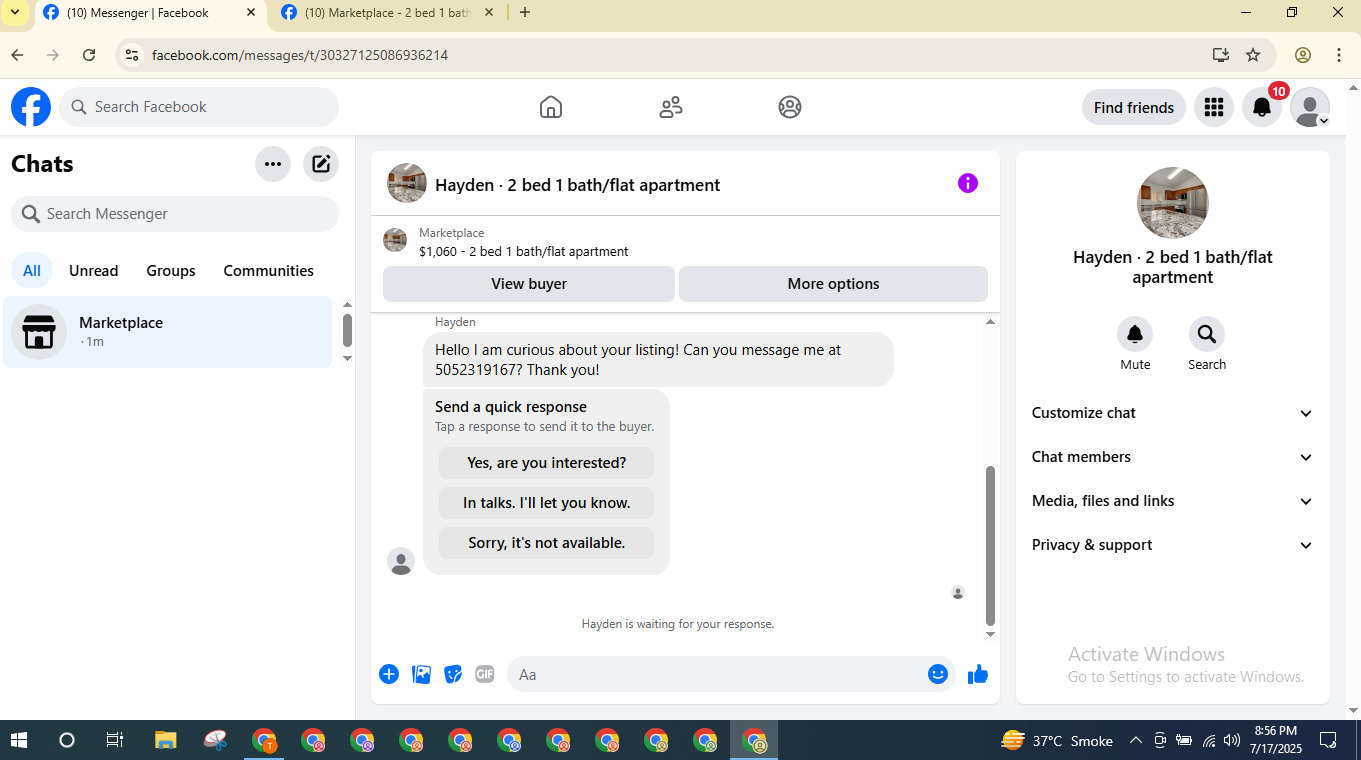Open a new browser tab
Screen dimensions: 1361x760
coord(525,13)
